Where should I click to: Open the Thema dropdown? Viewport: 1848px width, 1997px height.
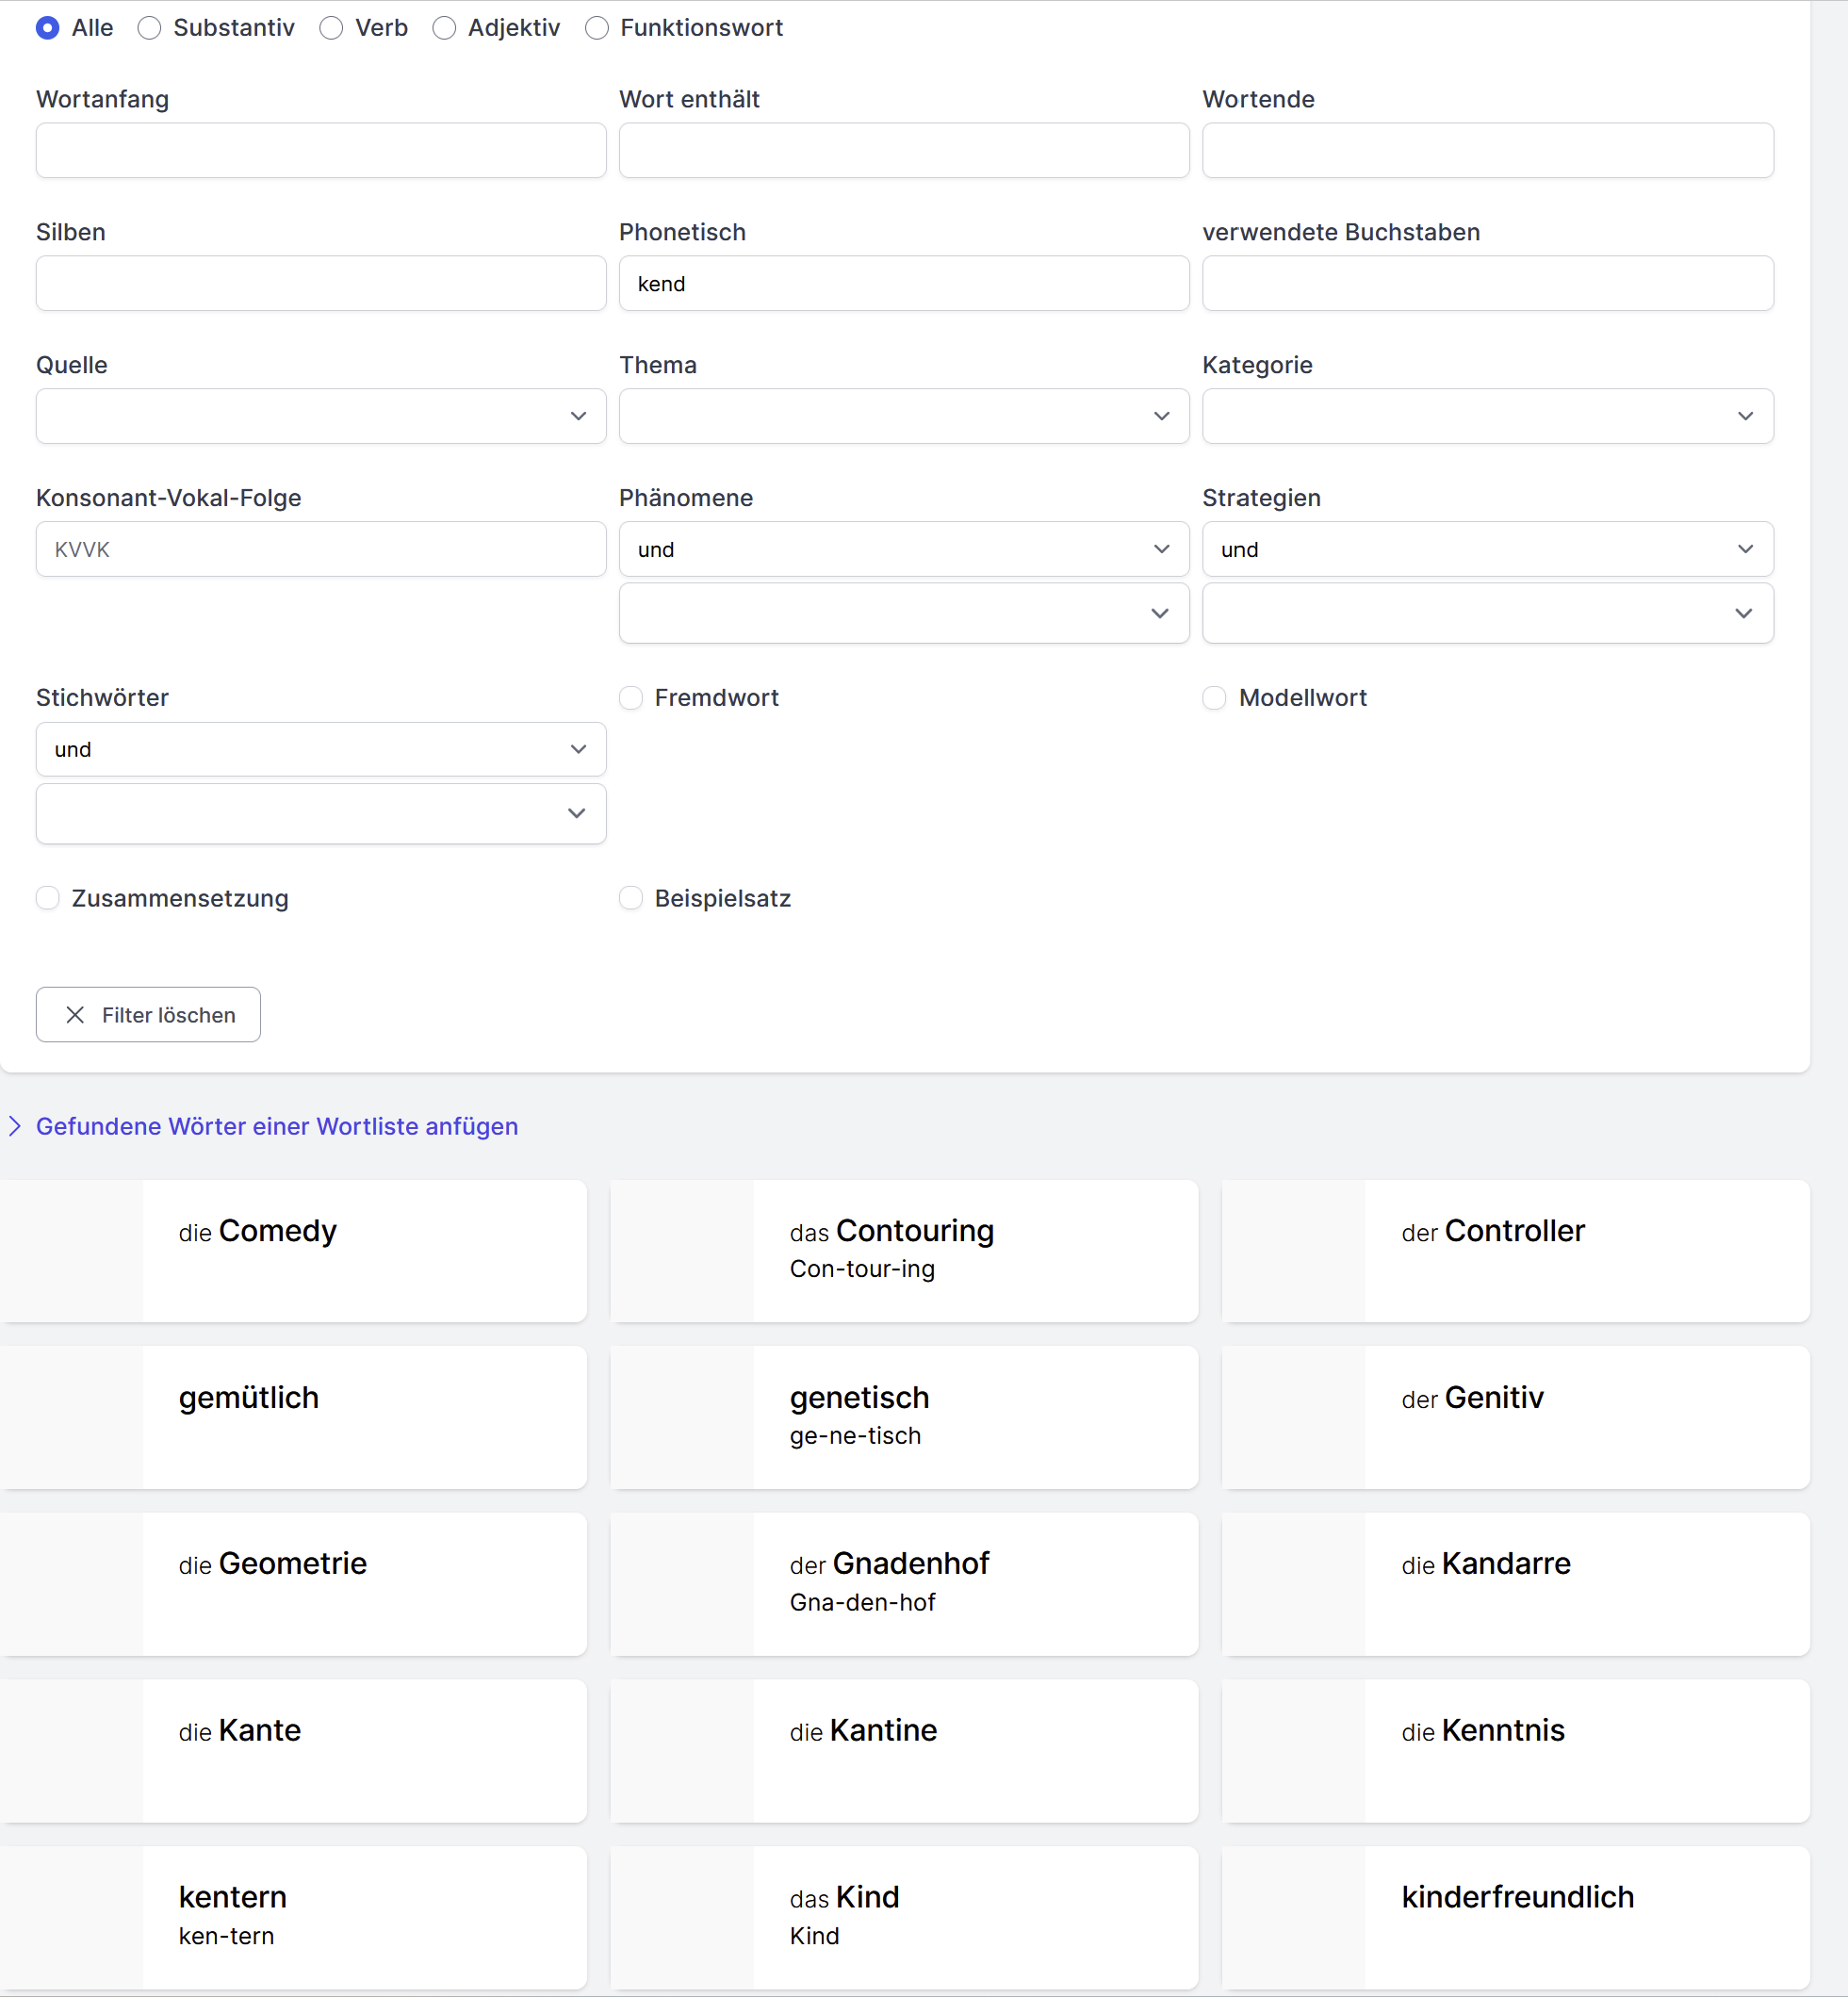click(903, 416)
